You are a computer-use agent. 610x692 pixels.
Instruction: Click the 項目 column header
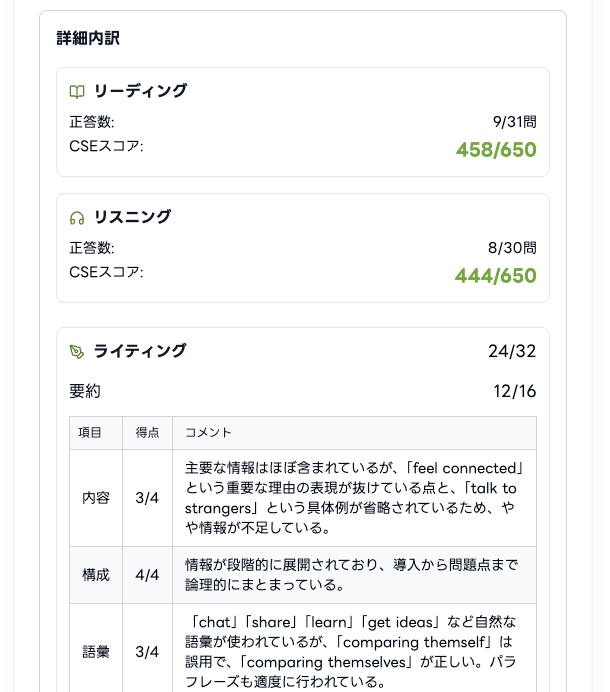click(90, 433)
